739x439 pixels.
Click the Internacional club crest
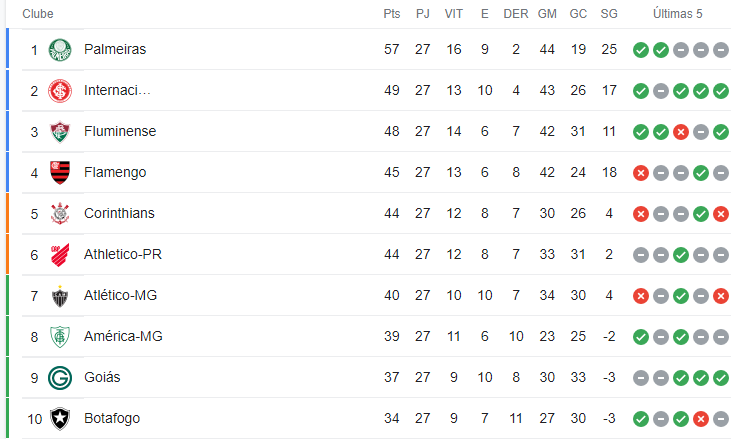60,91
